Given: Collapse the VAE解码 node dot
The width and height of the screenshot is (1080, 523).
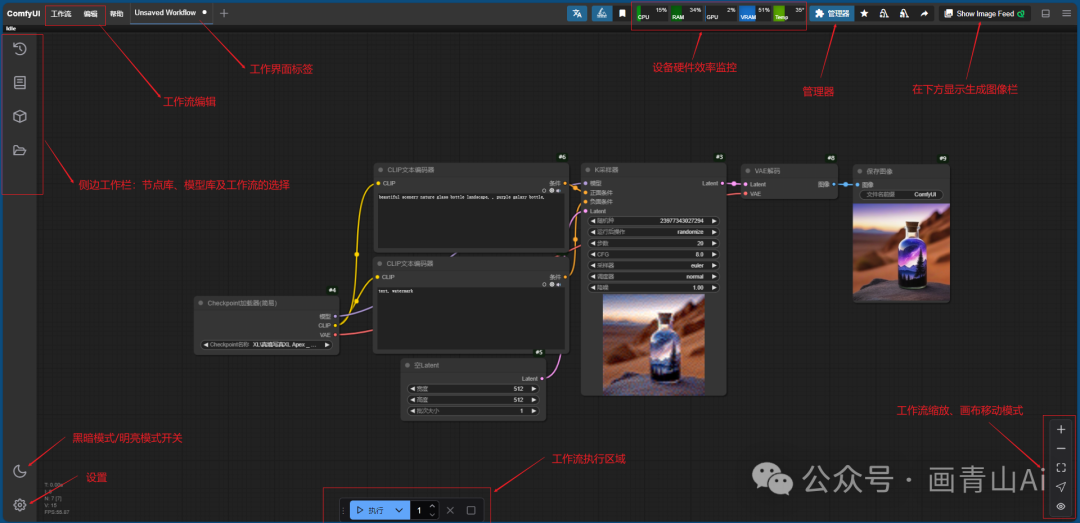Looking at the screenshot, I should pos(748,170).
